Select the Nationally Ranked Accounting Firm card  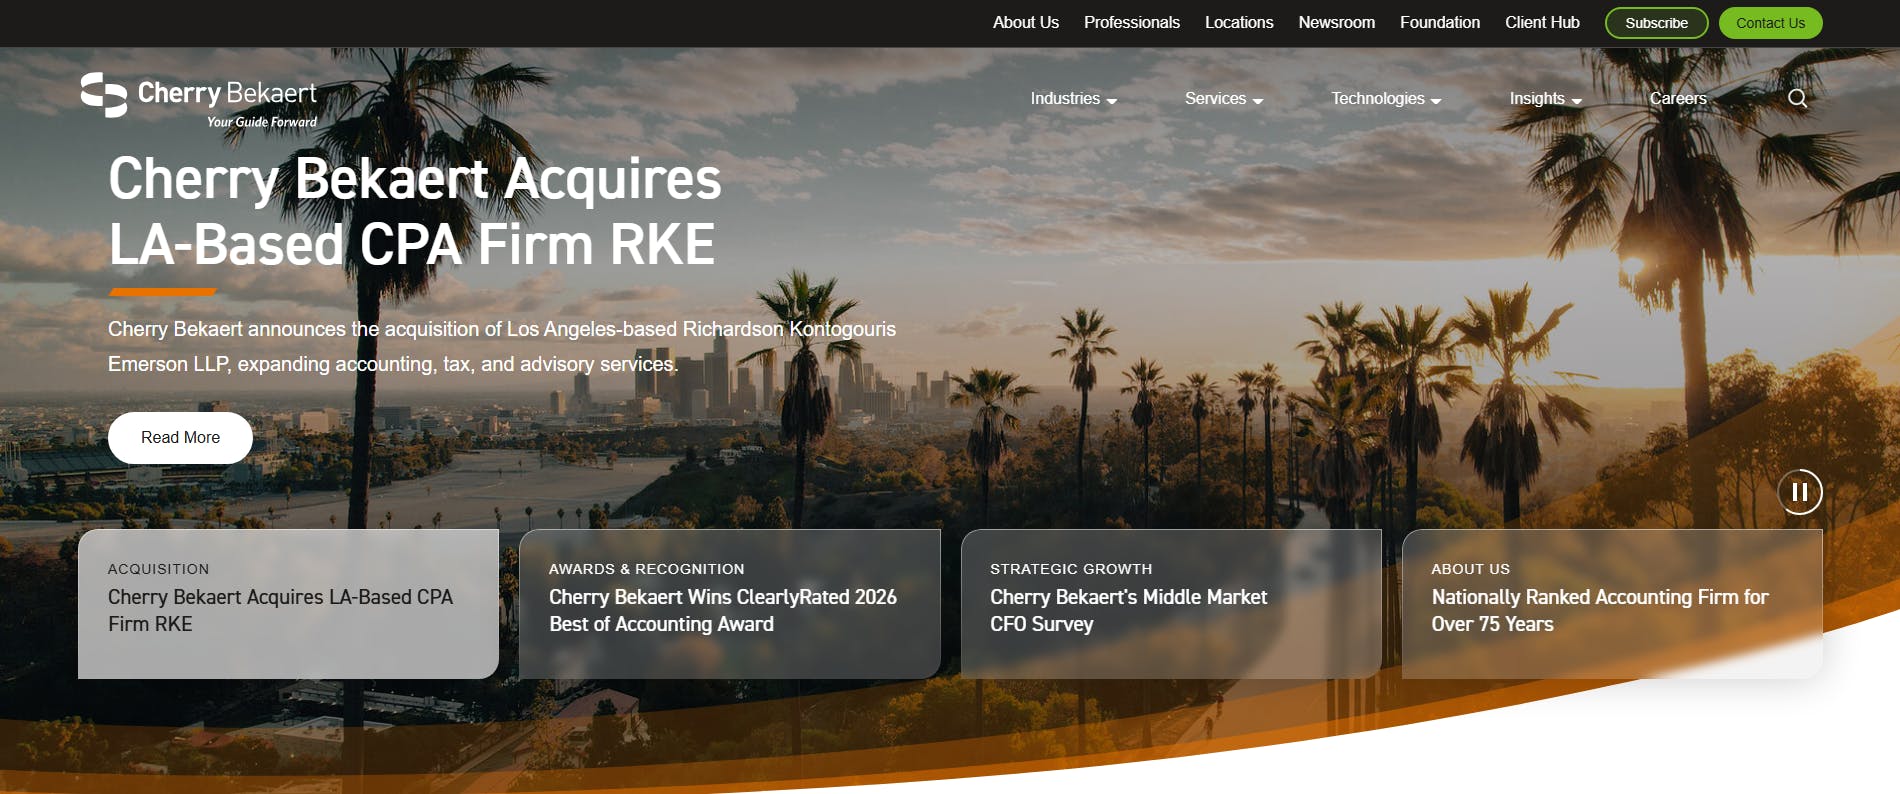1612,604
